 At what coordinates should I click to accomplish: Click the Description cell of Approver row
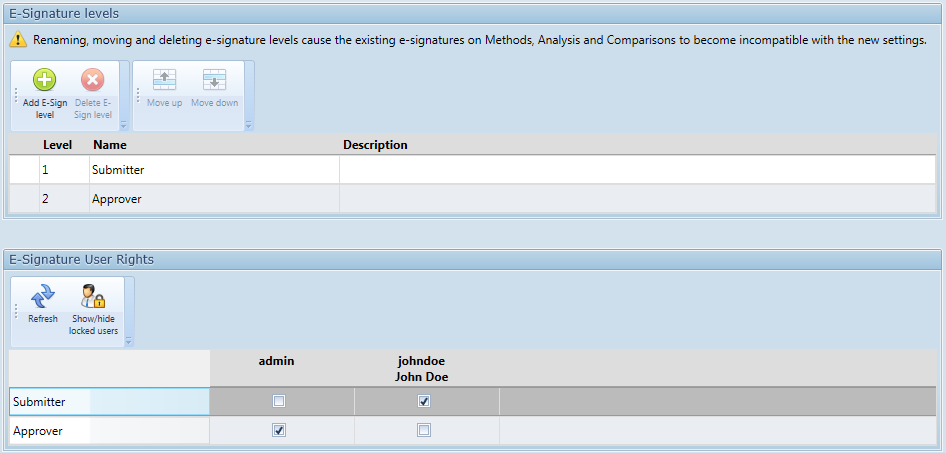637,198
